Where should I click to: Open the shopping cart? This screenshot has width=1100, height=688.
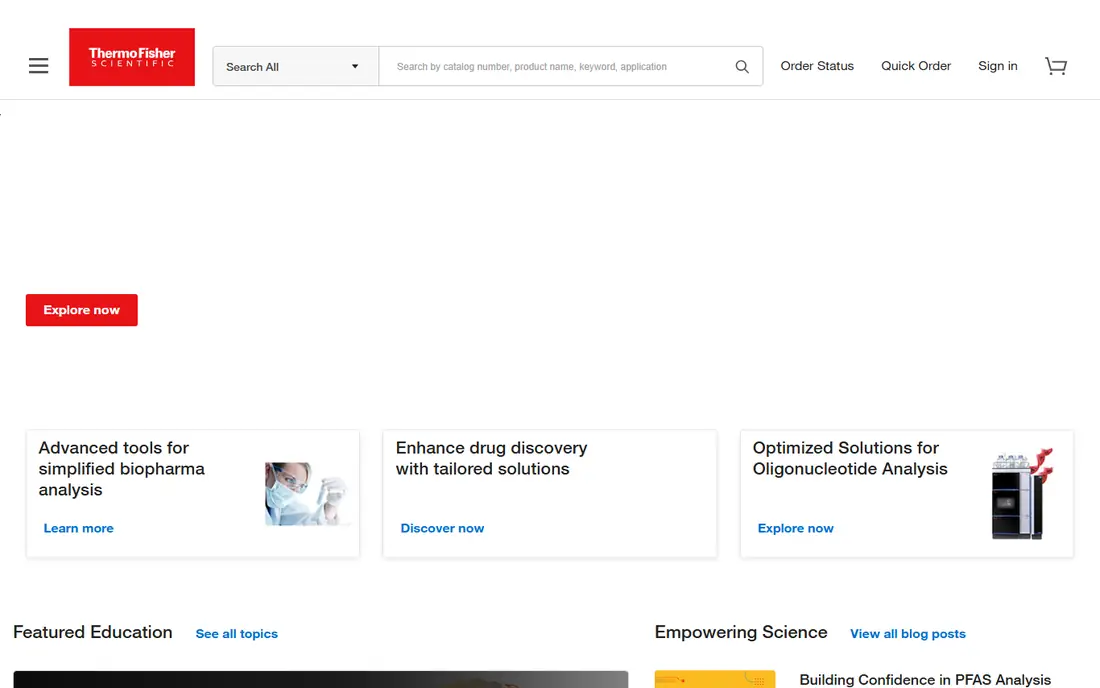pos(1056,66)
